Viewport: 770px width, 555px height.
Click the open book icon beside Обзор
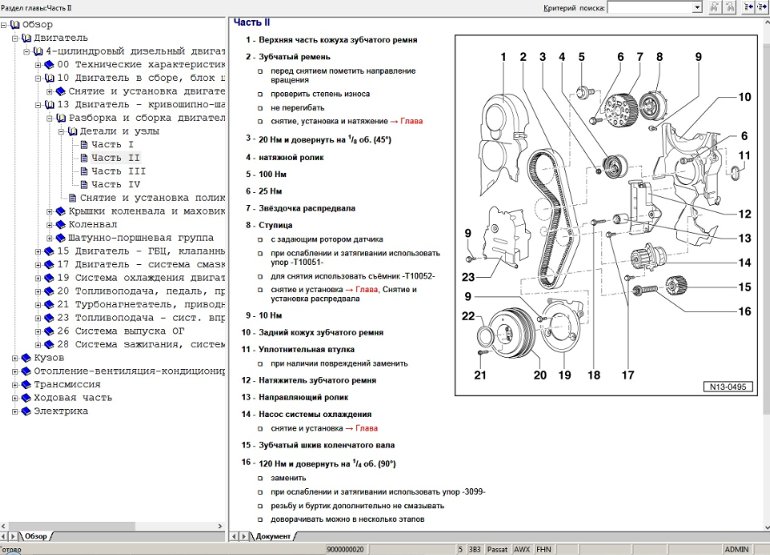coord(15,25)
